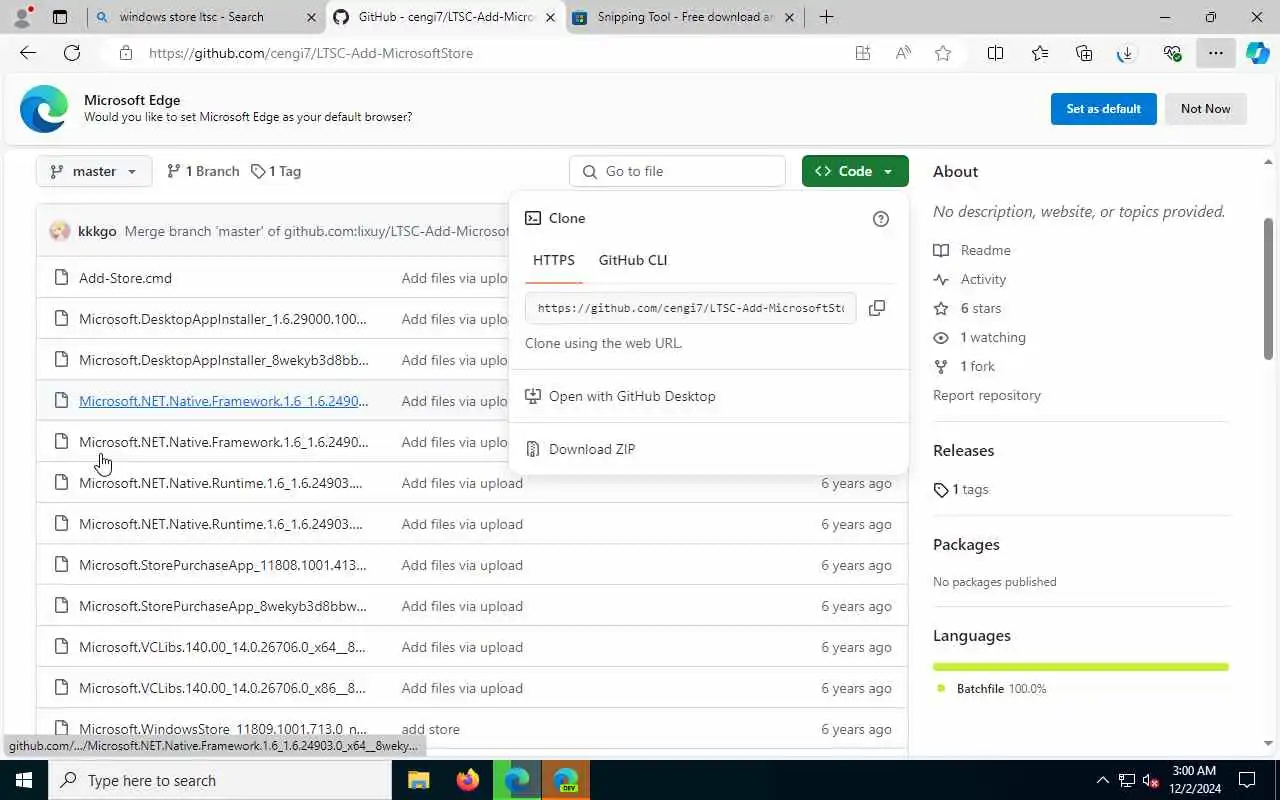Viewport: 1280px width, 800px height.
Task: Open Microsoft.VCLibs.140.00 x64 file
Action: tap(222, 647)
